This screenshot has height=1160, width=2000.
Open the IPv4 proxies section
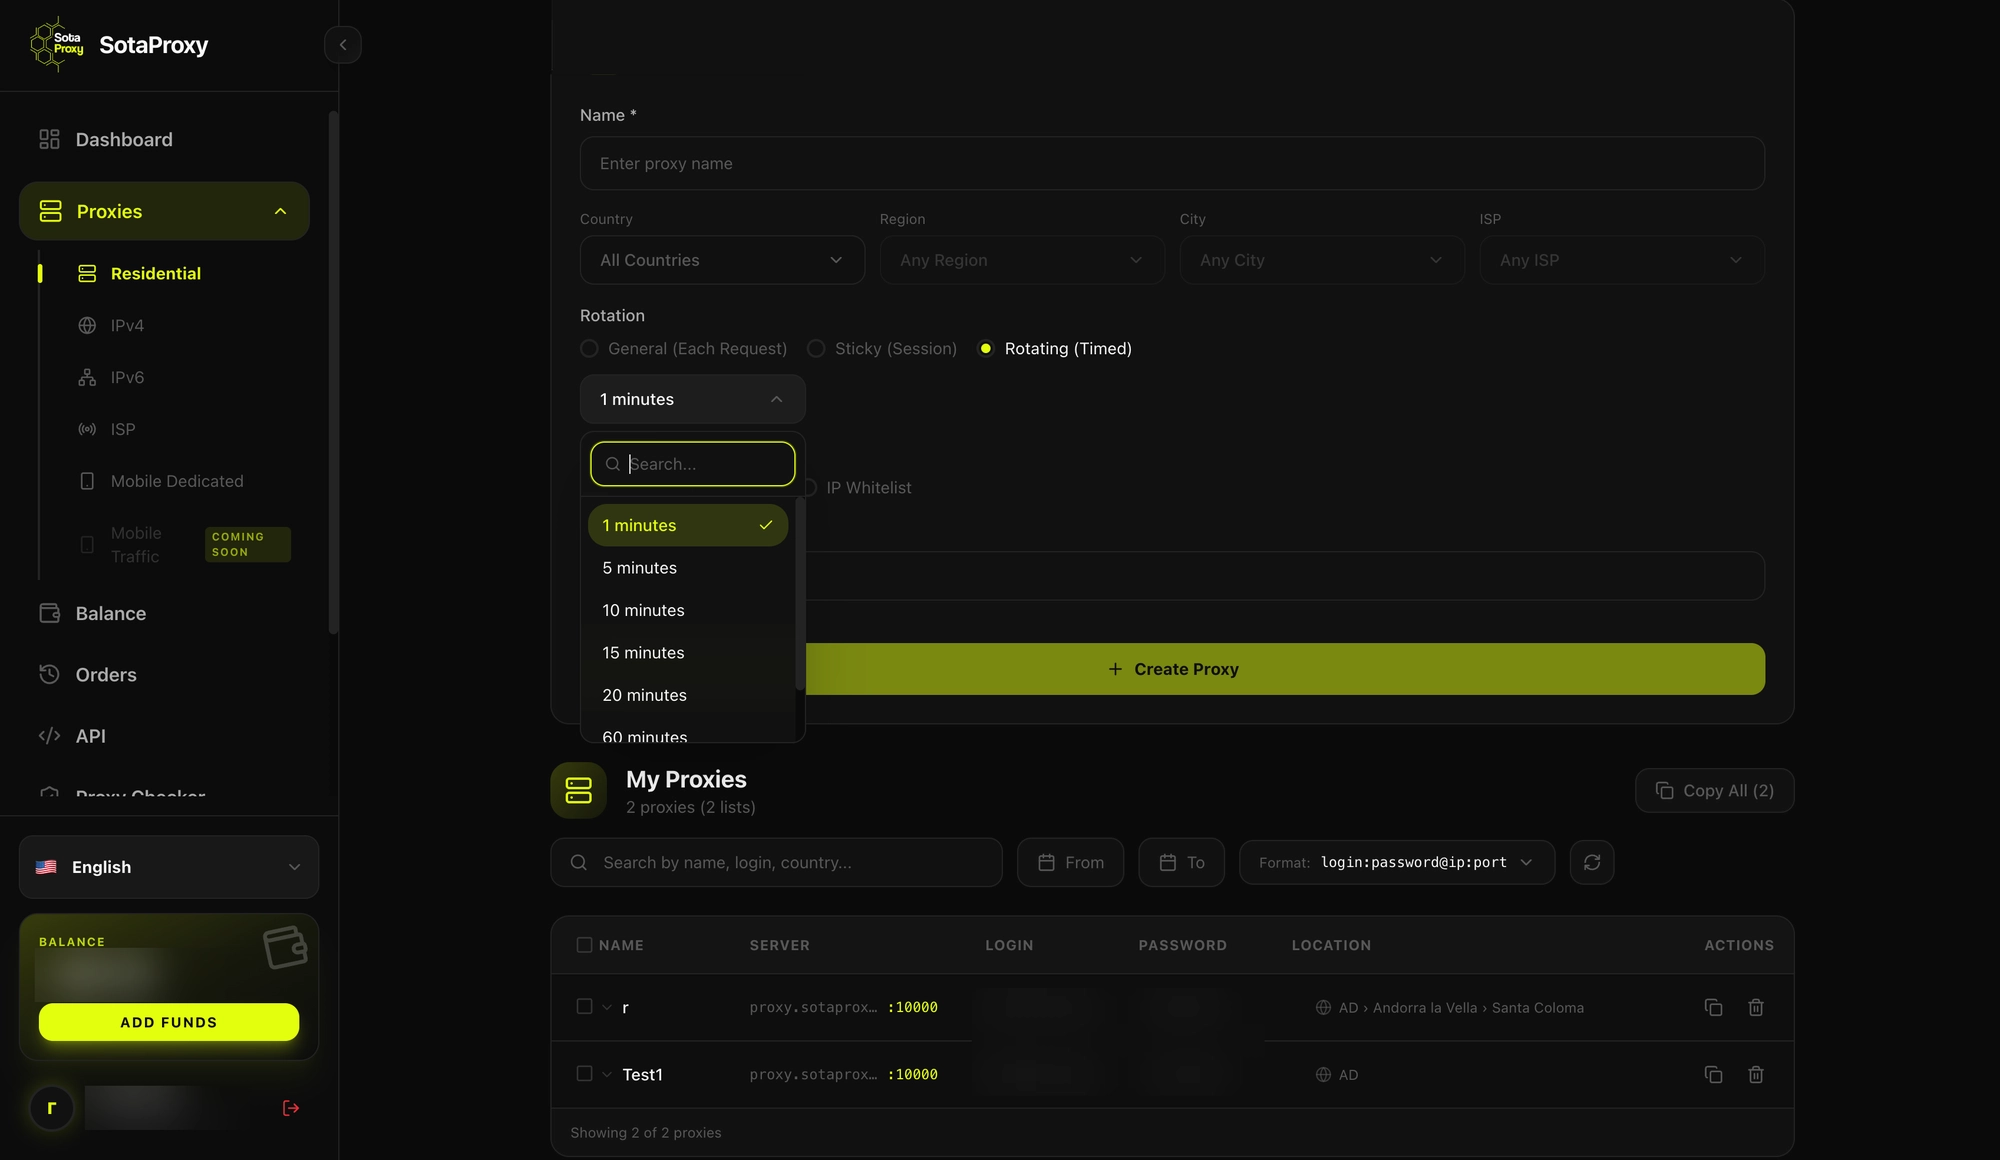[x=127, y=326]
